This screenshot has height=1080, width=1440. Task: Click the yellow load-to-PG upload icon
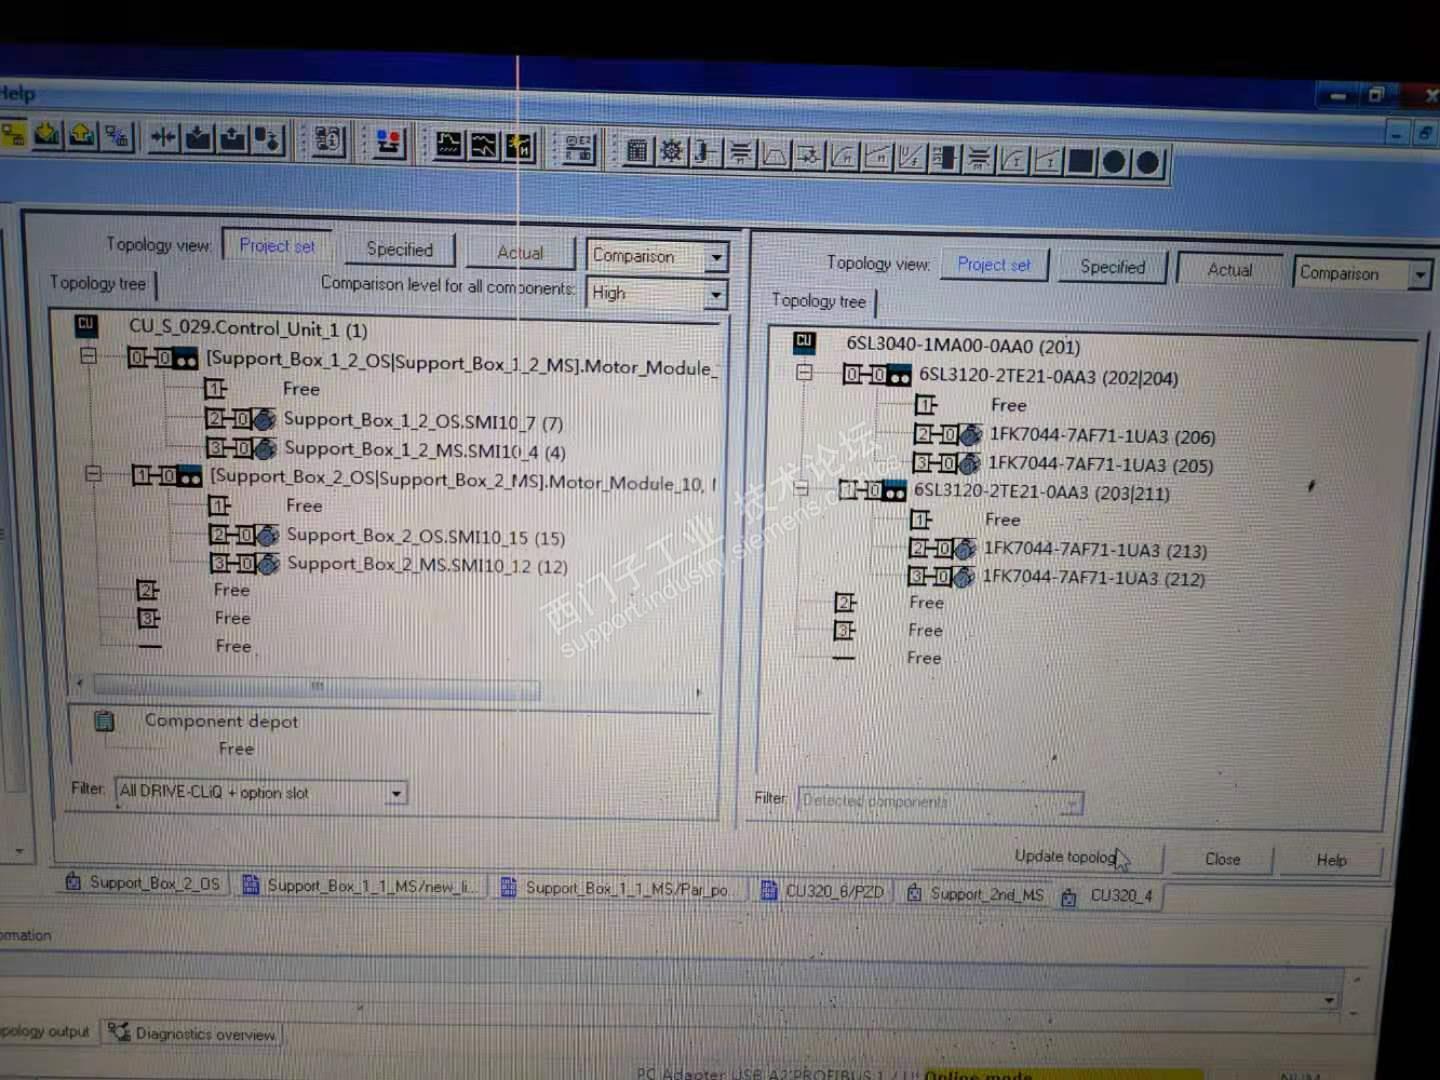pyautogui.click(x=82, y=135)
